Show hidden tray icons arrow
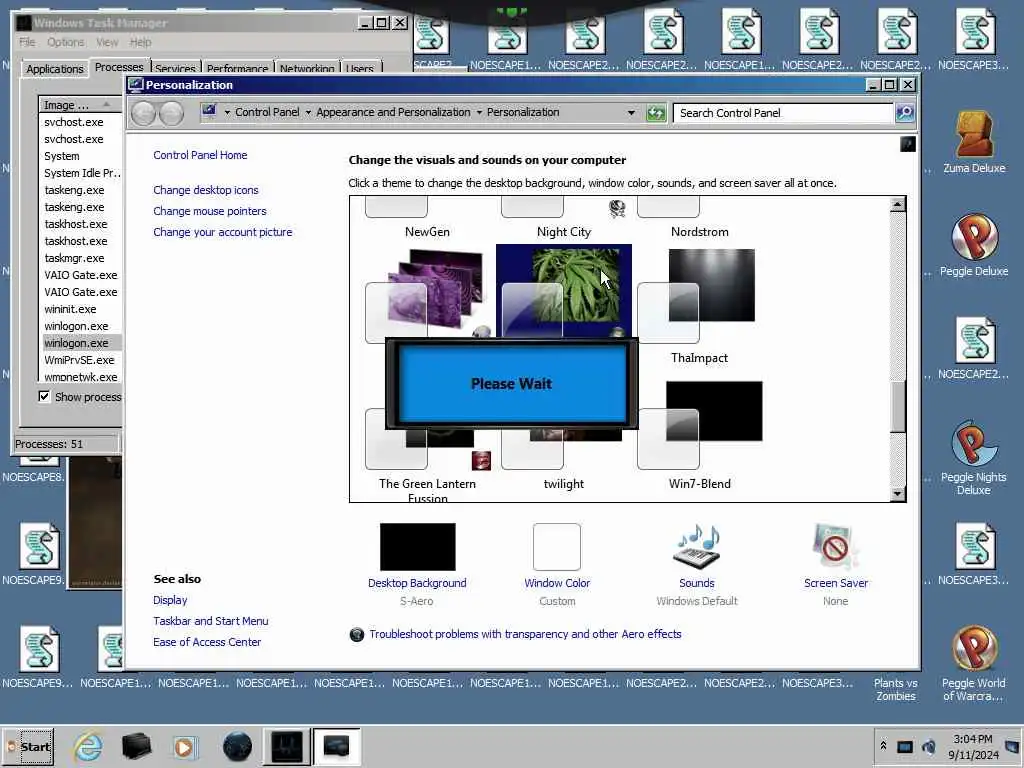 pyautogui.click(x=883, y=745)
